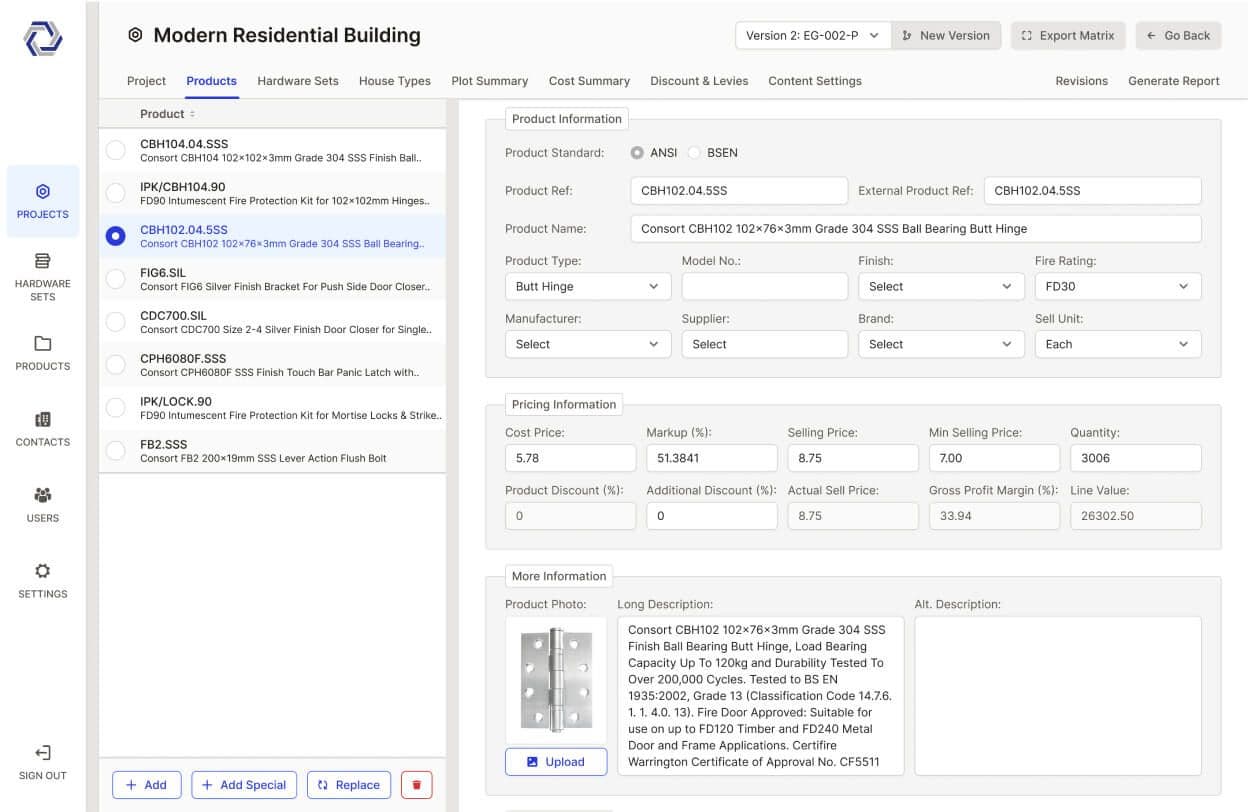
Task: Open the Product Type dropdown
Action: (x=588, y=286)
